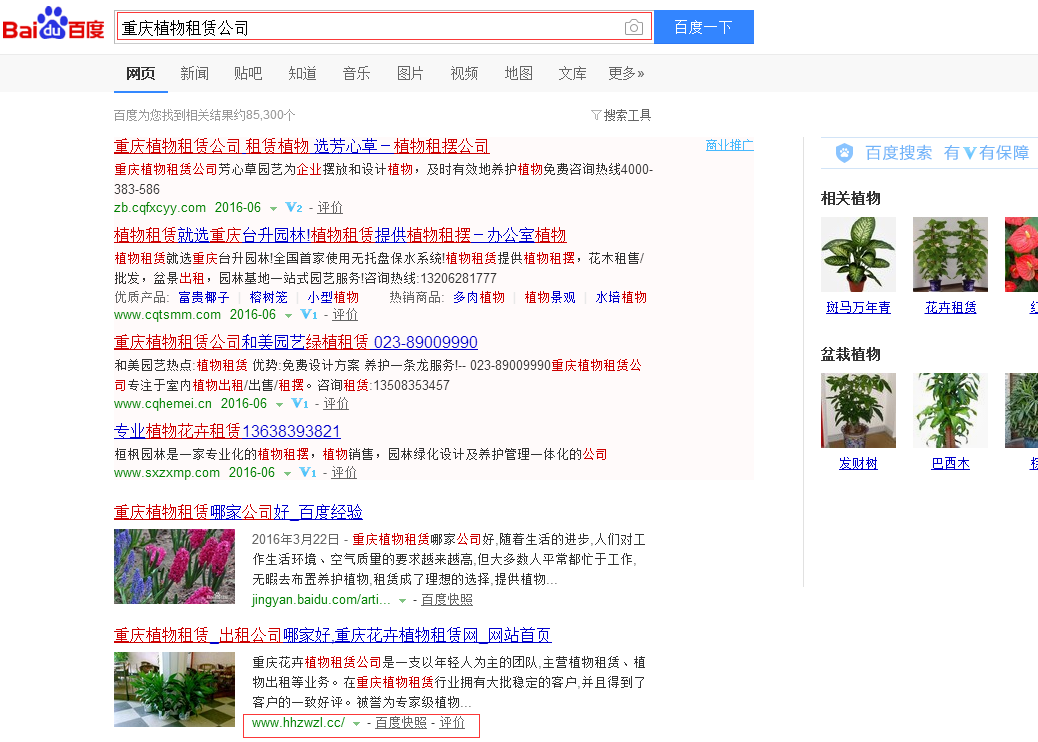Click the V1 badge beside www.cqtsmm.com
Screen dimensions: 1038x742
[307, 314]
